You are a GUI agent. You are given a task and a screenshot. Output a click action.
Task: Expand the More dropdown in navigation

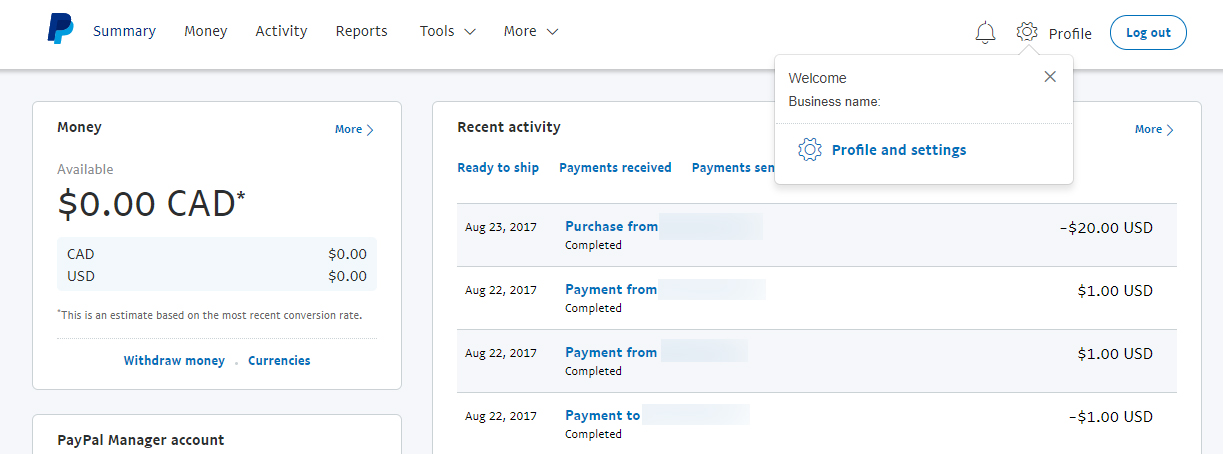[x=530, y=31]
